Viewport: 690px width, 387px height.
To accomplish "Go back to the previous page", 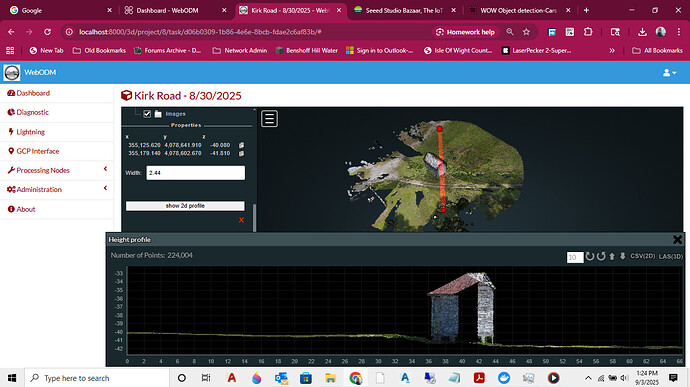I will click(x=11, y=32).
